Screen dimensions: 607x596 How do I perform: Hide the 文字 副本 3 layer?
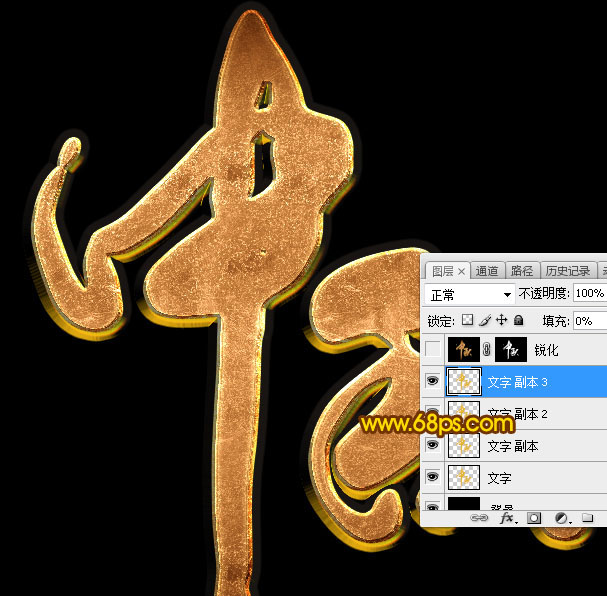pyautogui.click(x=432, y=381)
